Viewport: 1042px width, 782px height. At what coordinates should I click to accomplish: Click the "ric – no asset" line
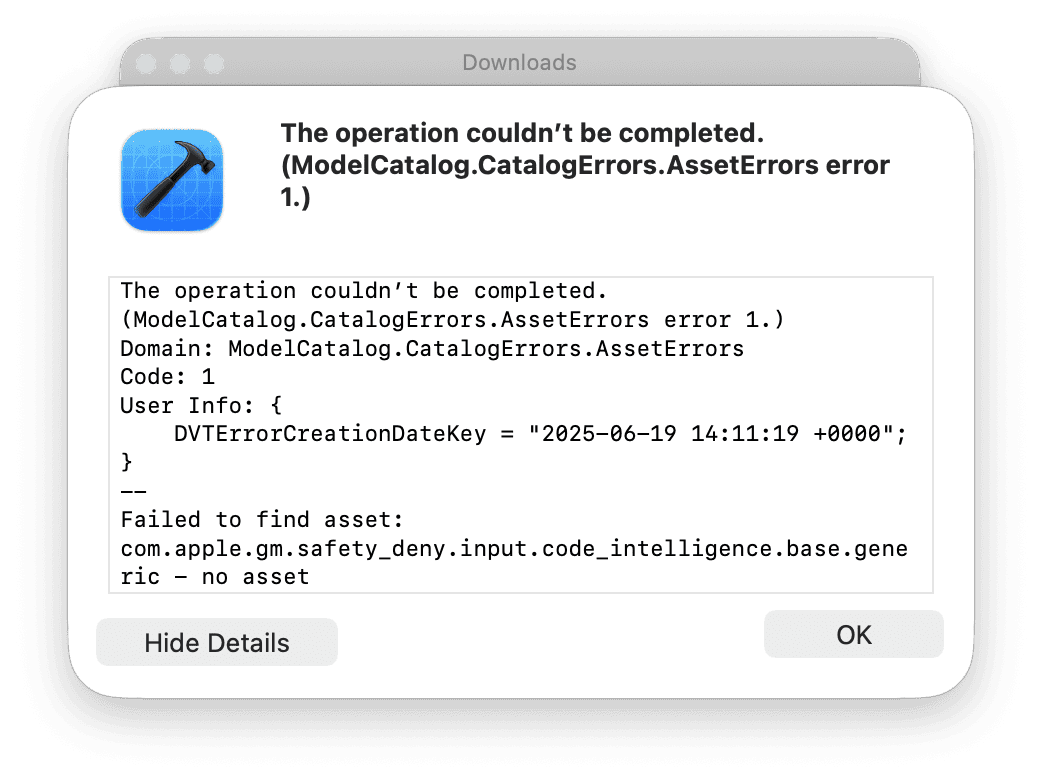214,577
